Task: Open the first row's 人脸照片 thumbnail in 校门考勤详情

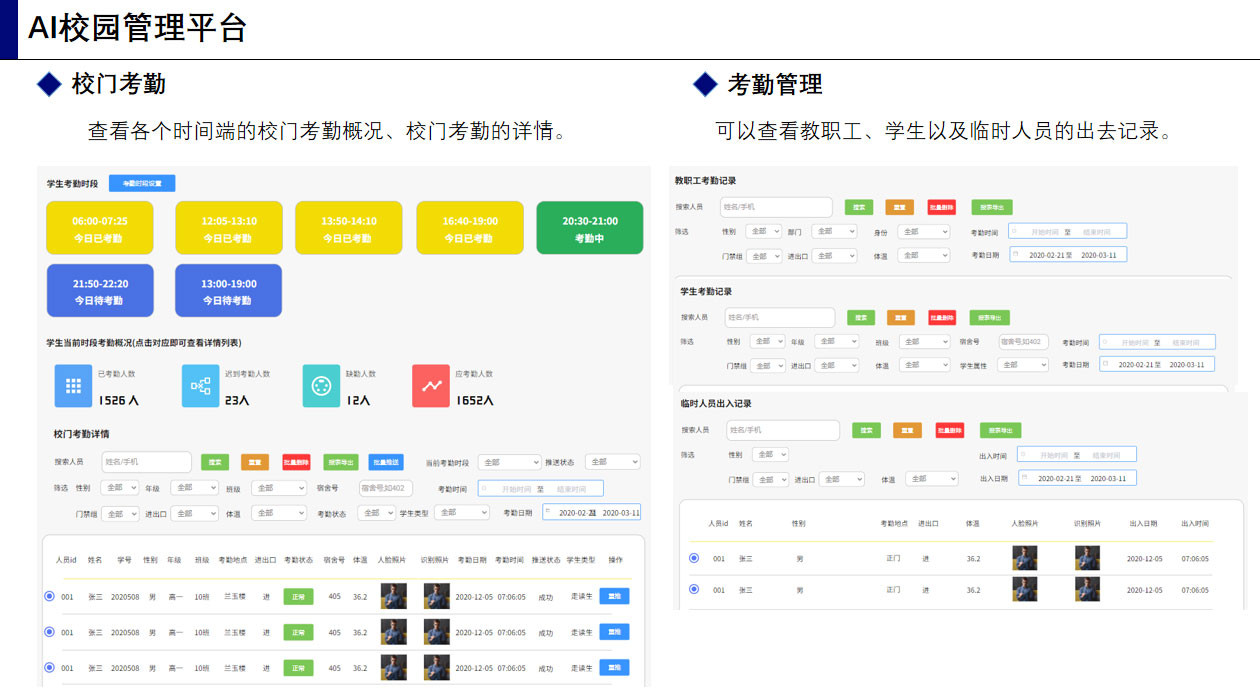Action: point(394,597)
